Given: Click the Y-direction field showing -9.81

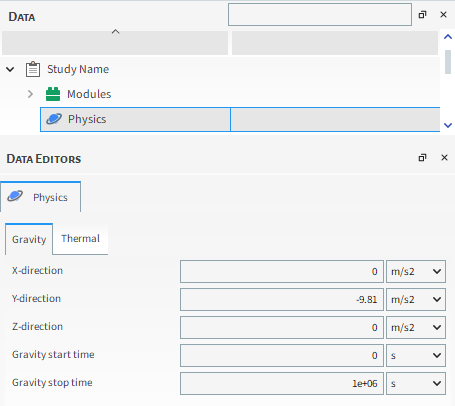Looking at the screenshot, I should click(282, 300).
